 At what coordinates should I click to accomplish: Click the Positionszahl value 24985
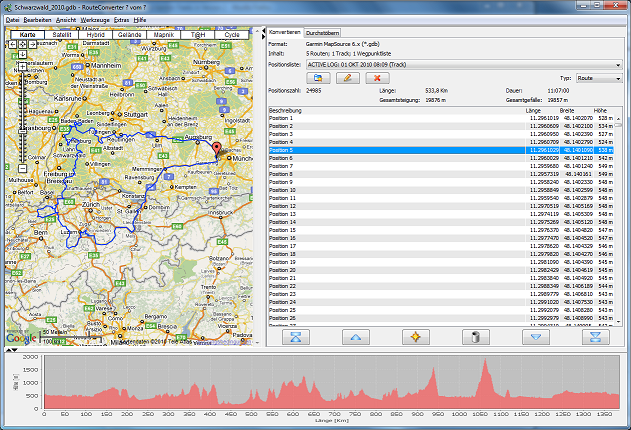click(x=313, y=91)
